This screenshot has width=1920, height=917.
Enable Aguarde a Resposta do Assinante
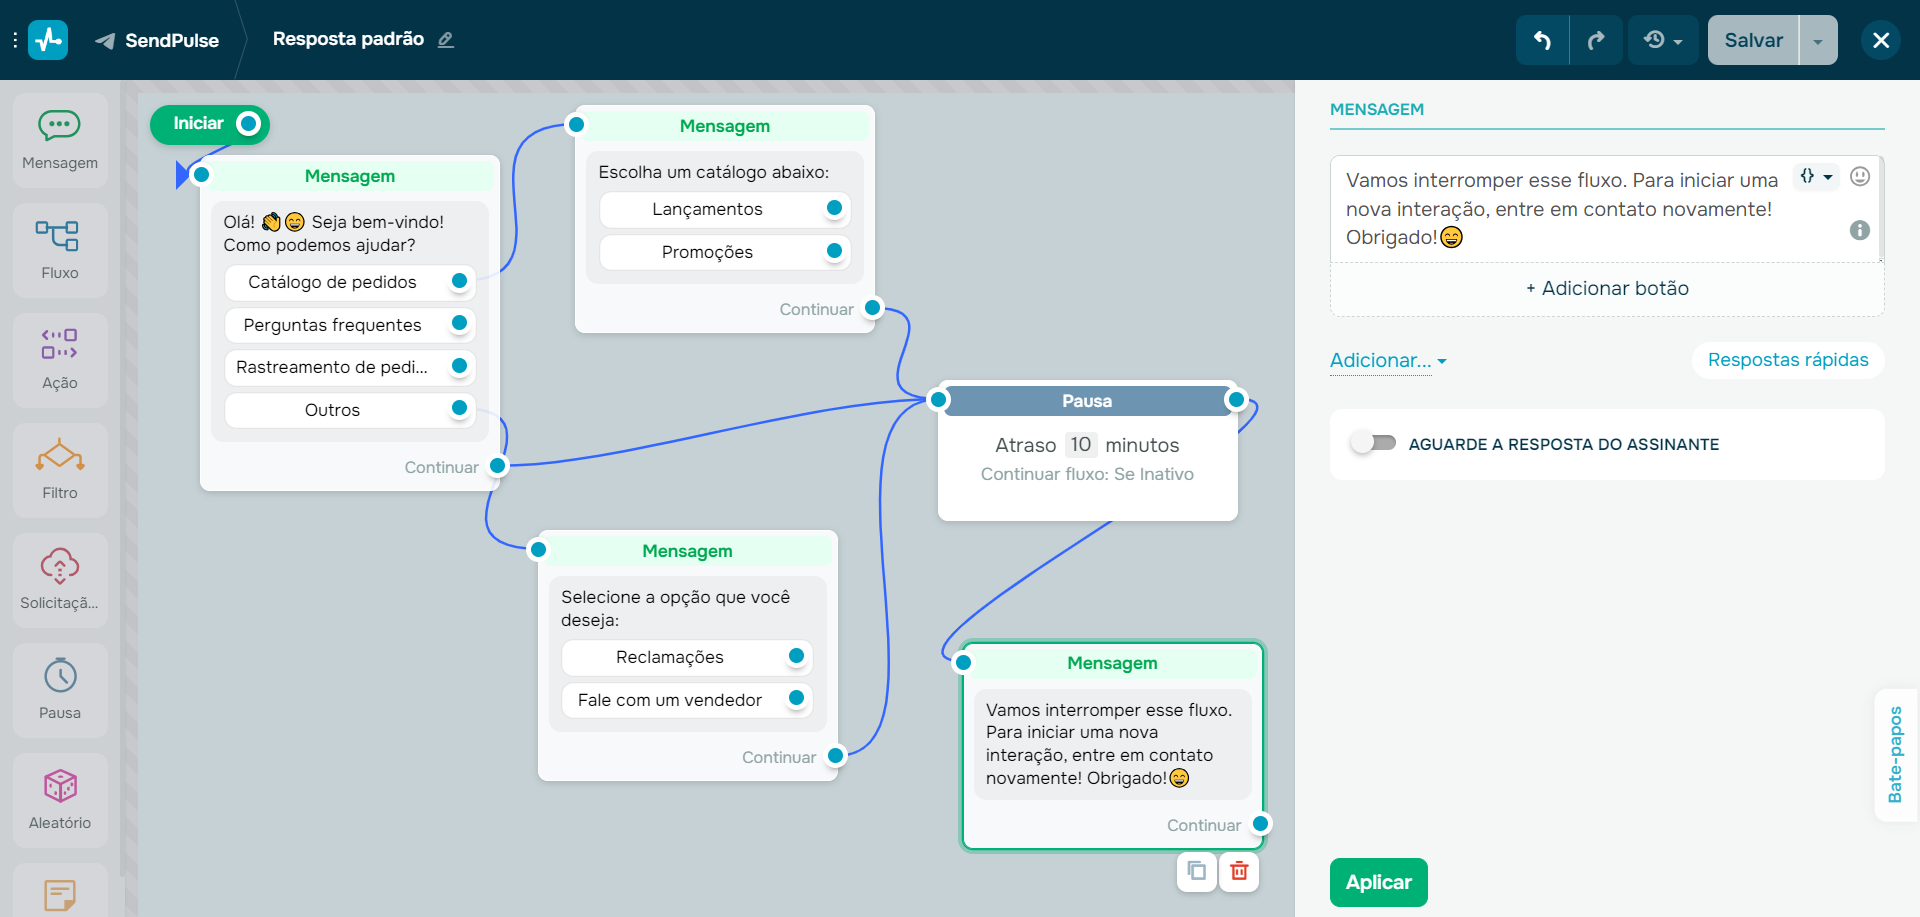1372,441
